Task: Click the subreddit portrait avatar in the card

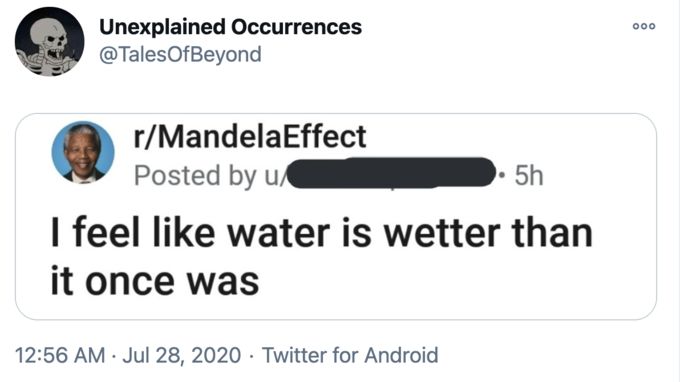Action: [83, 152]
